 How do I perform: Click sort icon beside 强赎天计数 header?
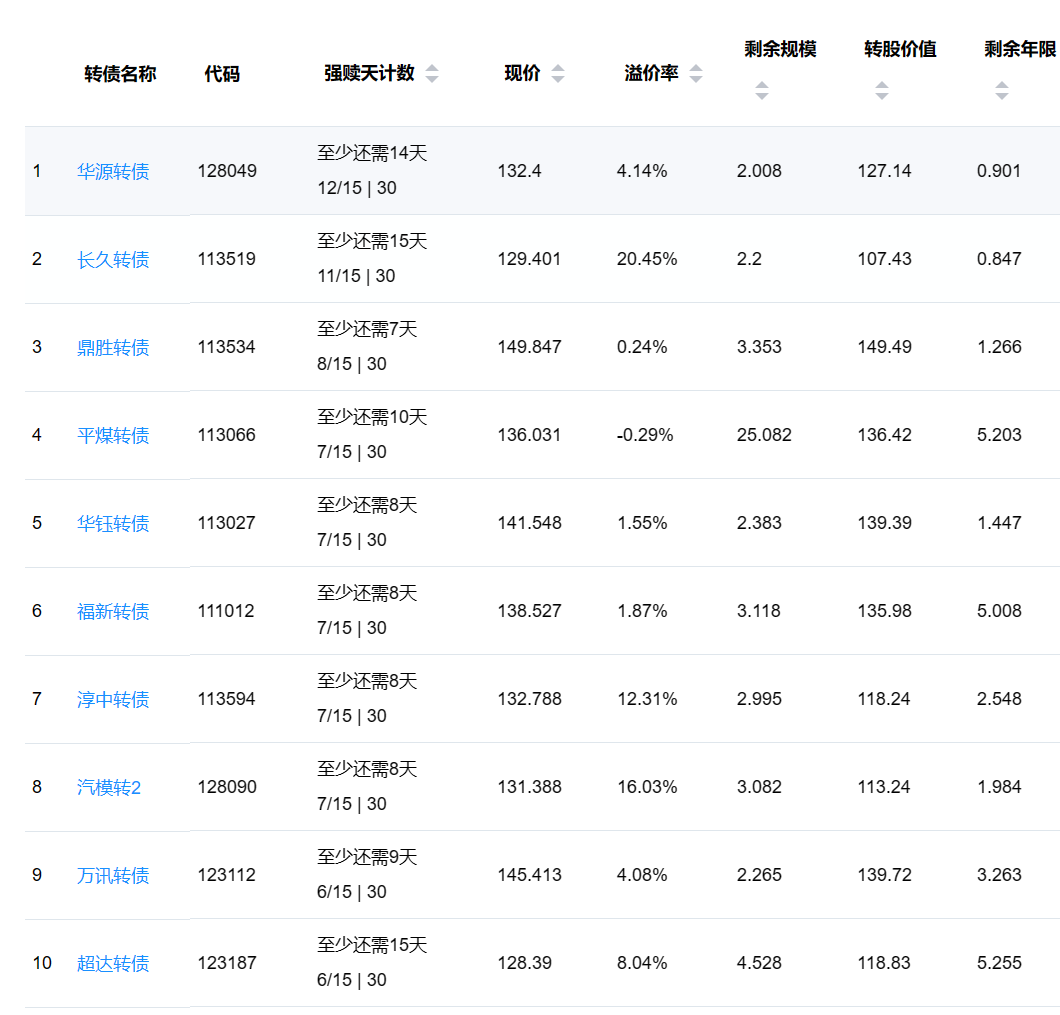(432, 74)
